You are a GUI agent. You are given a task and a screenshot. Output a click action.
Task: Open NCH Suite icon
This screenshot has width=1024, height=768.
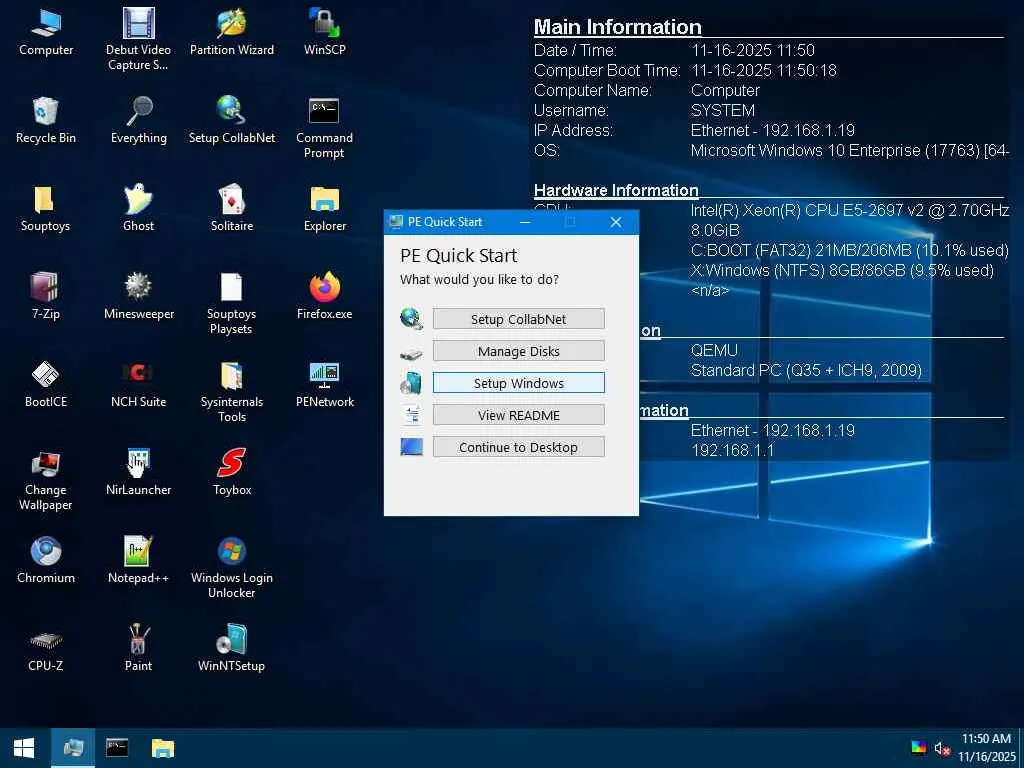pos(138,385)
